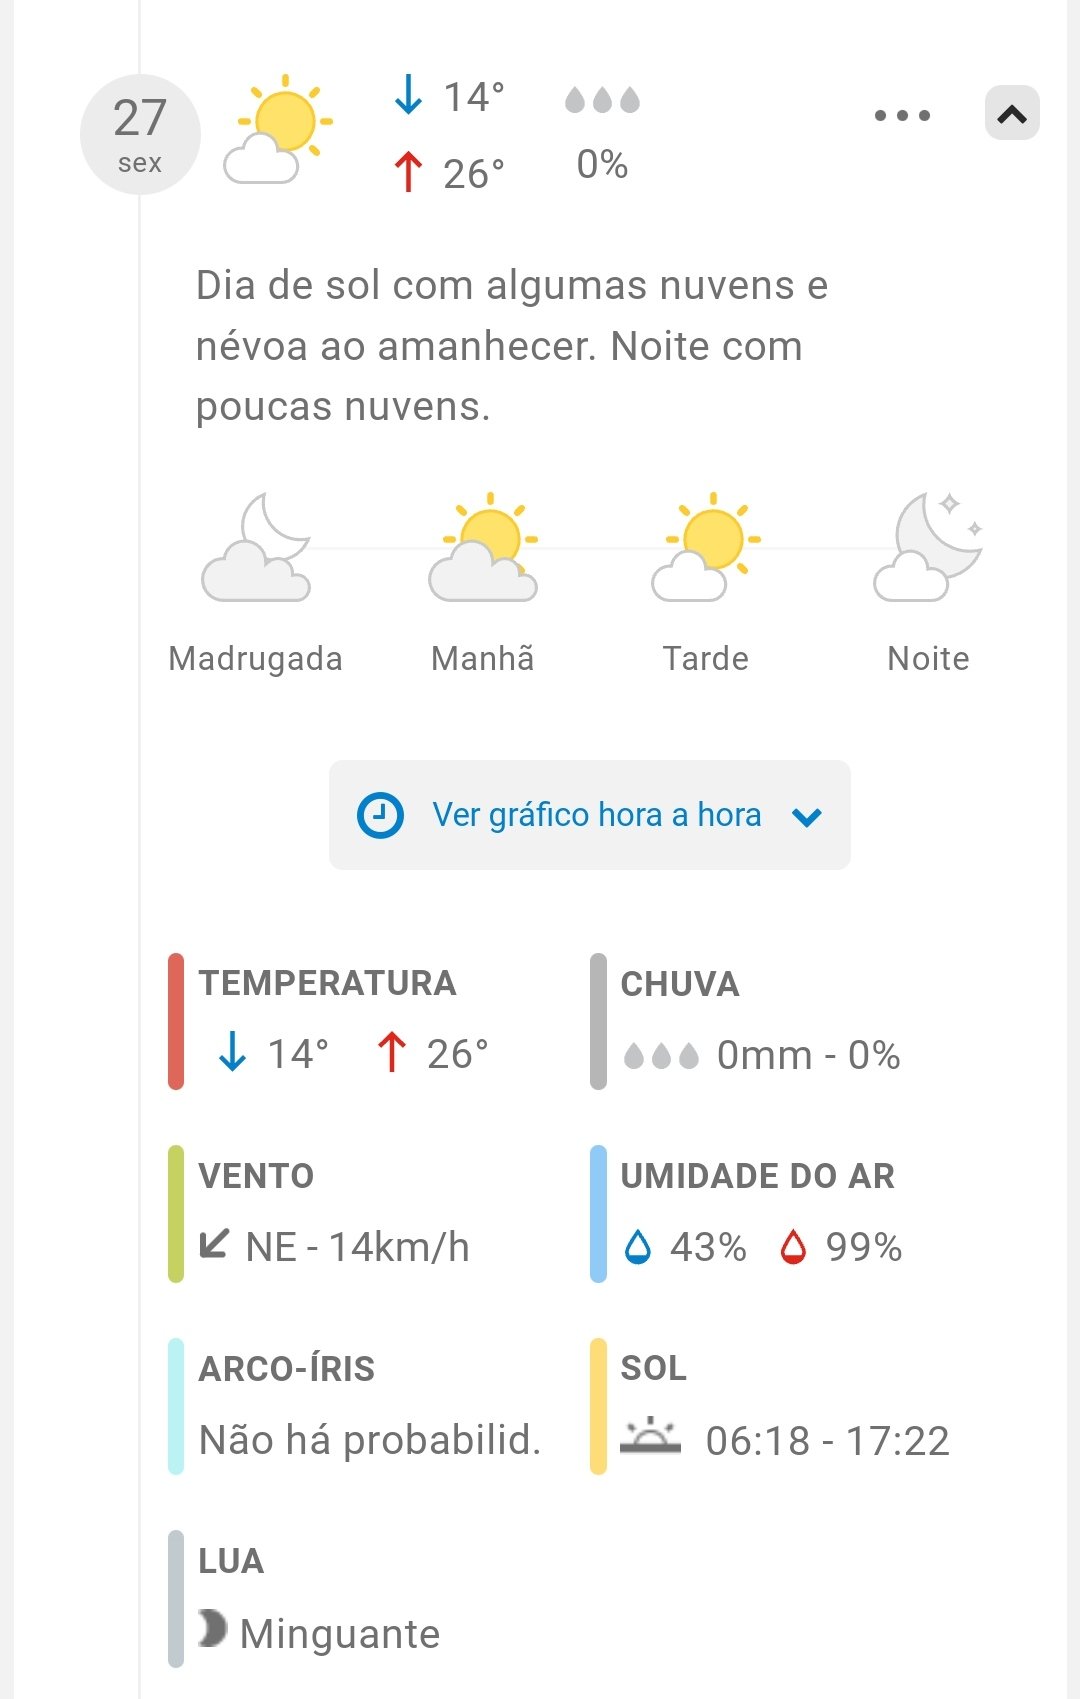Click the forecast description text paragraph
The image size is (1080, 1699).
click(512, 346)
